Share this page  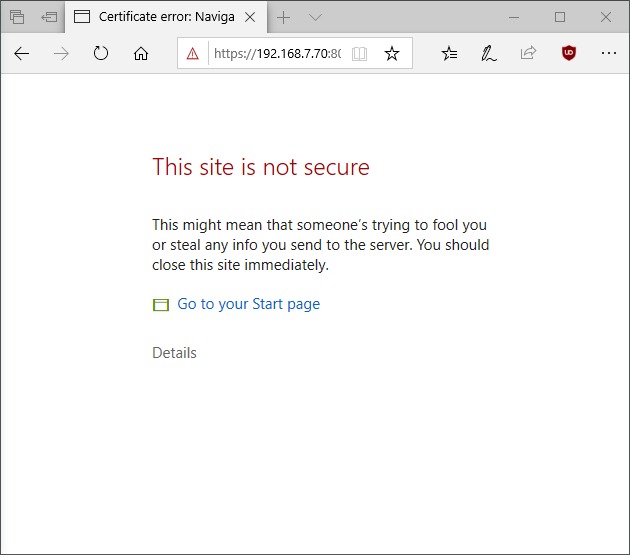tap(529, 54)
